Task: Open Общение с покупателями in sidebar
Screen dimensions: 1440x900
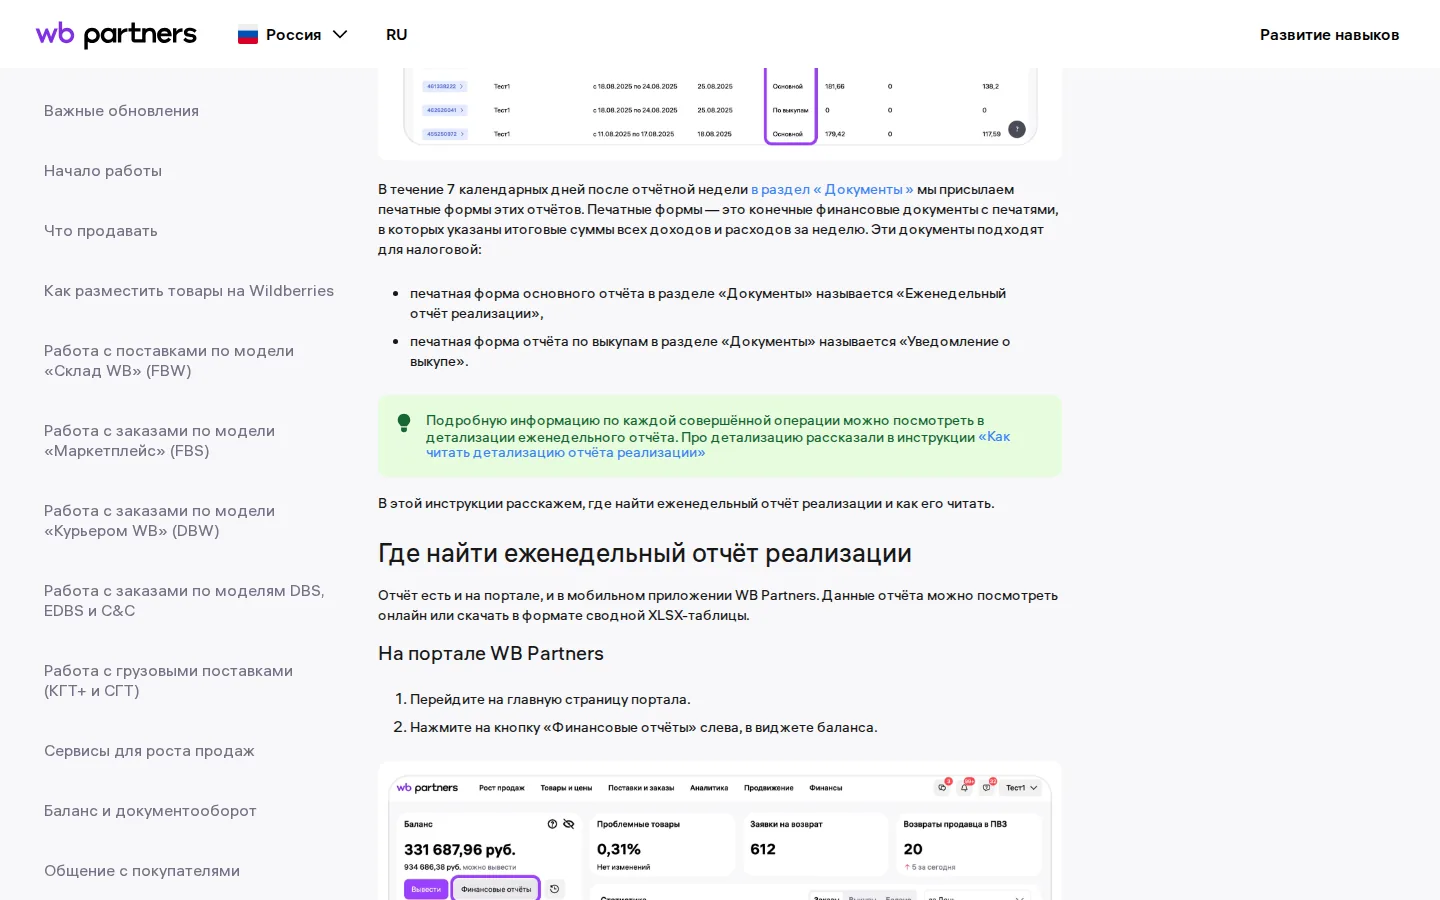Action: (142, 871)
